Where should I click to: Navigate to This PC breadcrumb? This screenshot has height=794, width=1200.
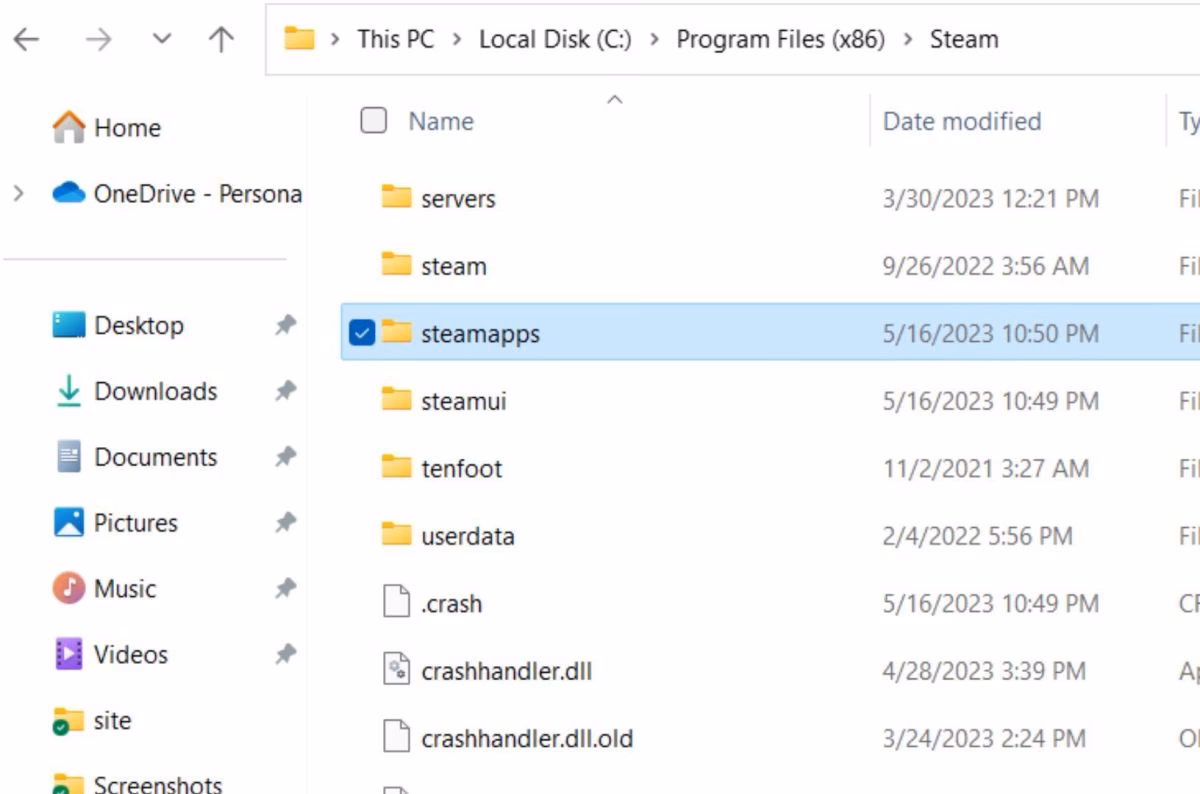tap(395, 39)
